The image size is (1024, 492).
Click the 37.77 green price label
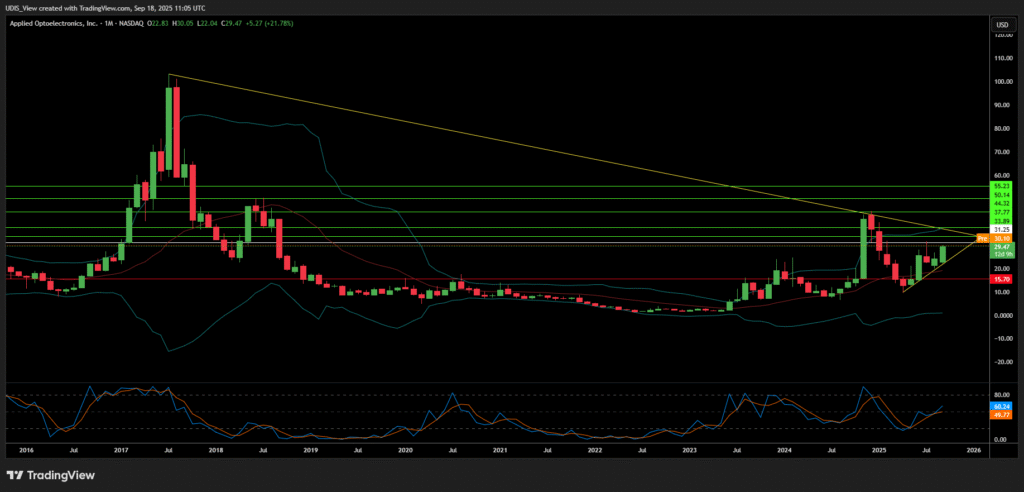(1000, 212)
